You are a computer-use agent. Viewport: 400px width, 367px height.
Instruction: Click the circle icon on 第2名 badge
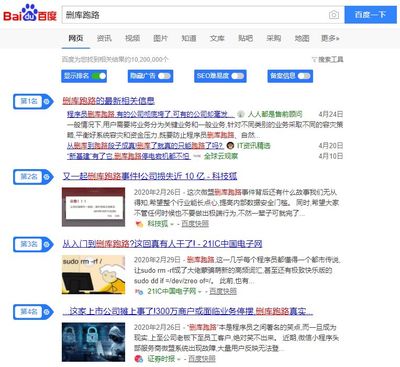(47, 177)
